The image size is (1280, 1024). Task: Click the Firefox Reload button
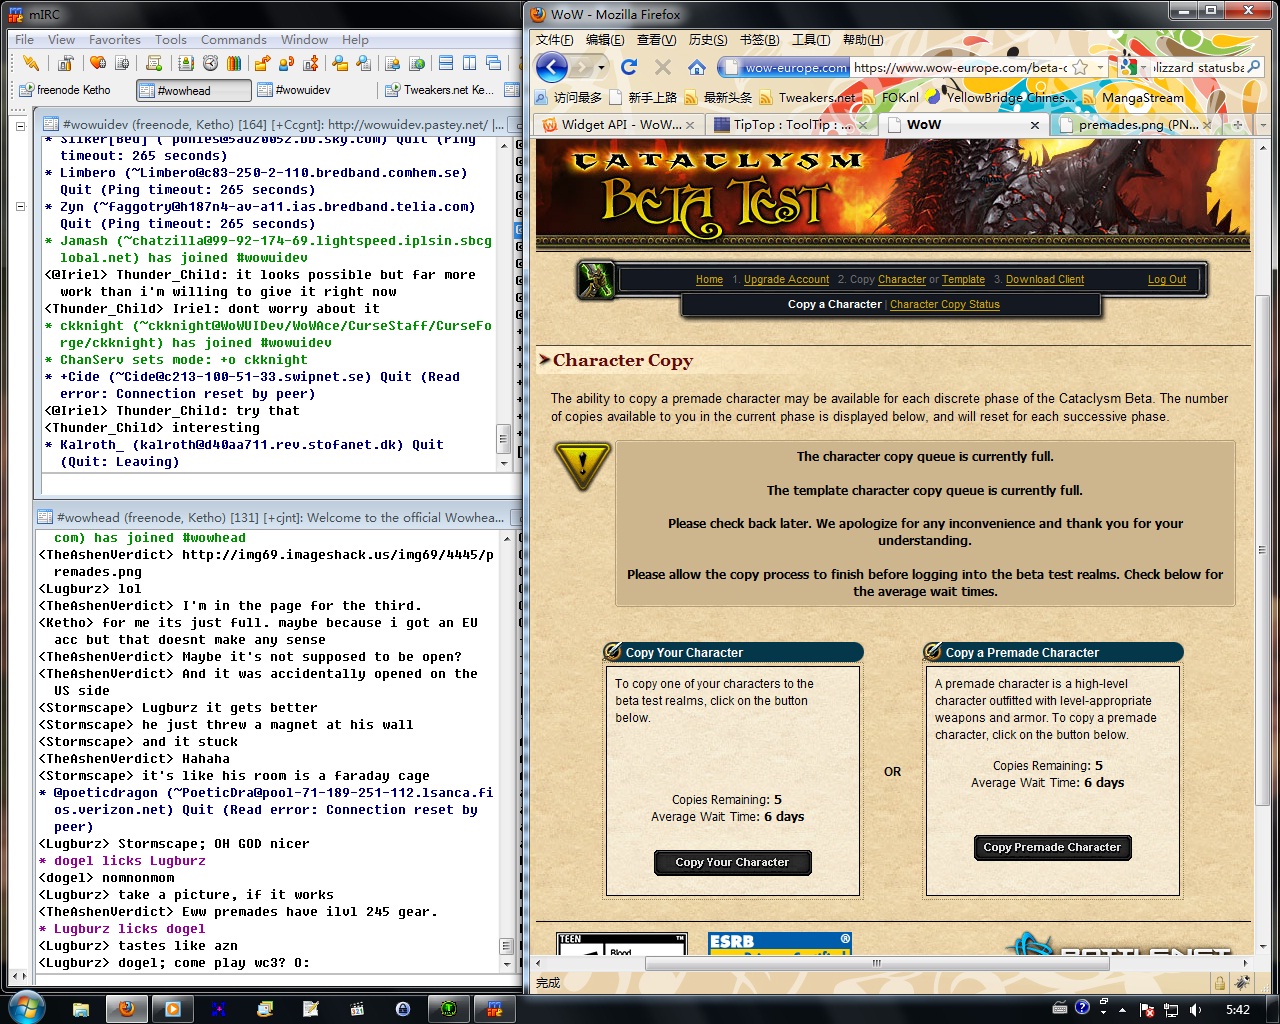(629, 67)
